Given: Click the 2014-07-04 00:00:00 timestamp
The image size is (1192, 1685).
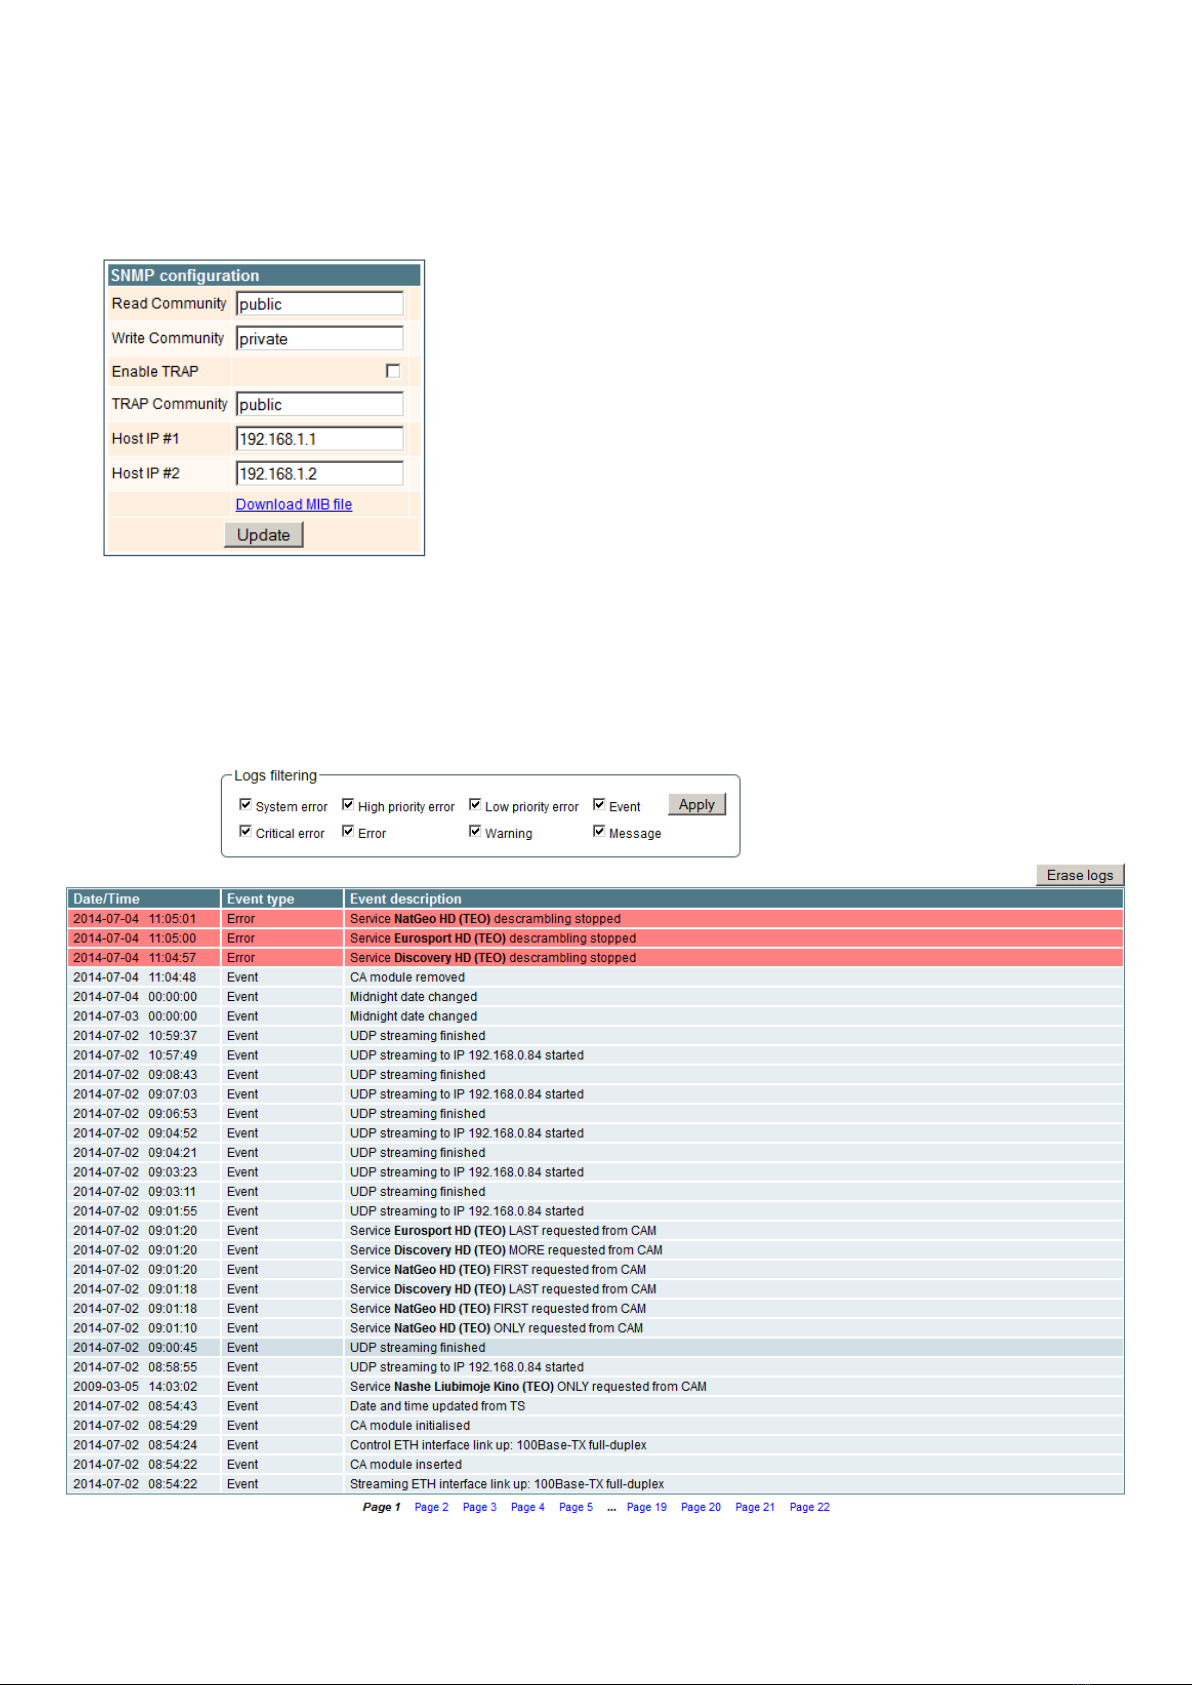Looking at the screenshot, I should [x=135, y=997].
